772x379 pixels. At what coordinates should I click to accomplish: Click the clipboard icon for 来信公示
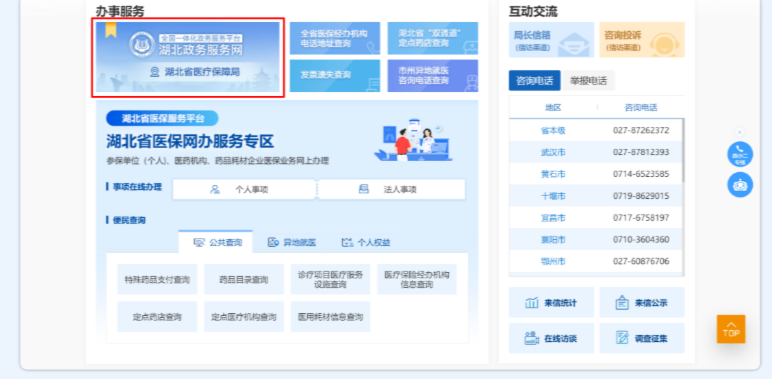click(x=622, y=302)
